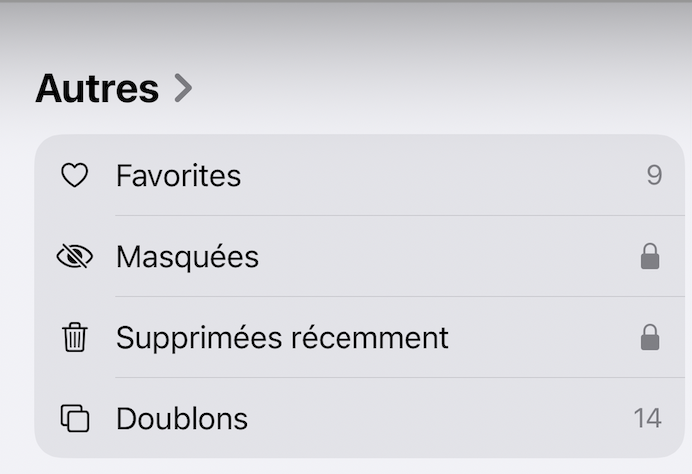692x474 pixels.
Task: Click empty space right of Autres chevron
Action: (x=440, y=89)
